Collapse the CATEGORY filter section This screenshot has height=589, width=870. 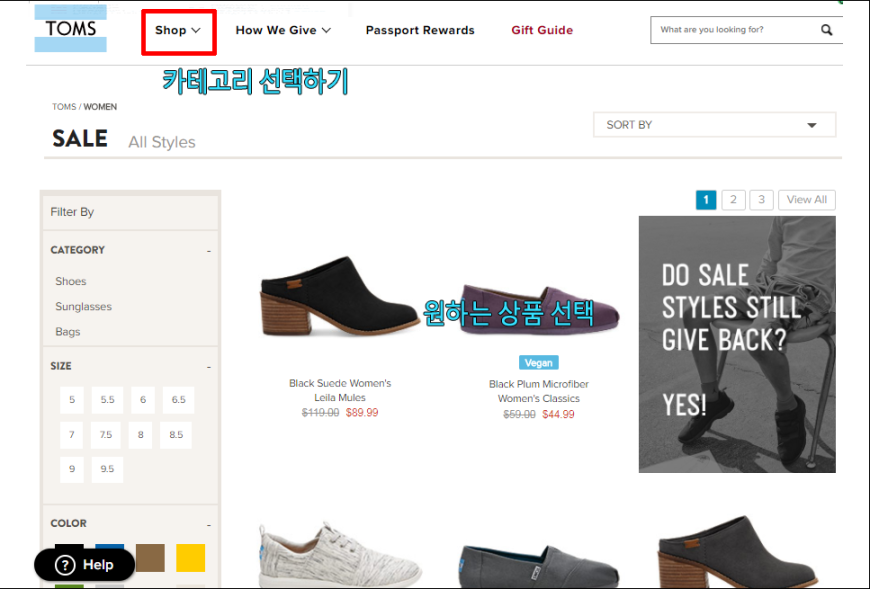coord(209,251)
